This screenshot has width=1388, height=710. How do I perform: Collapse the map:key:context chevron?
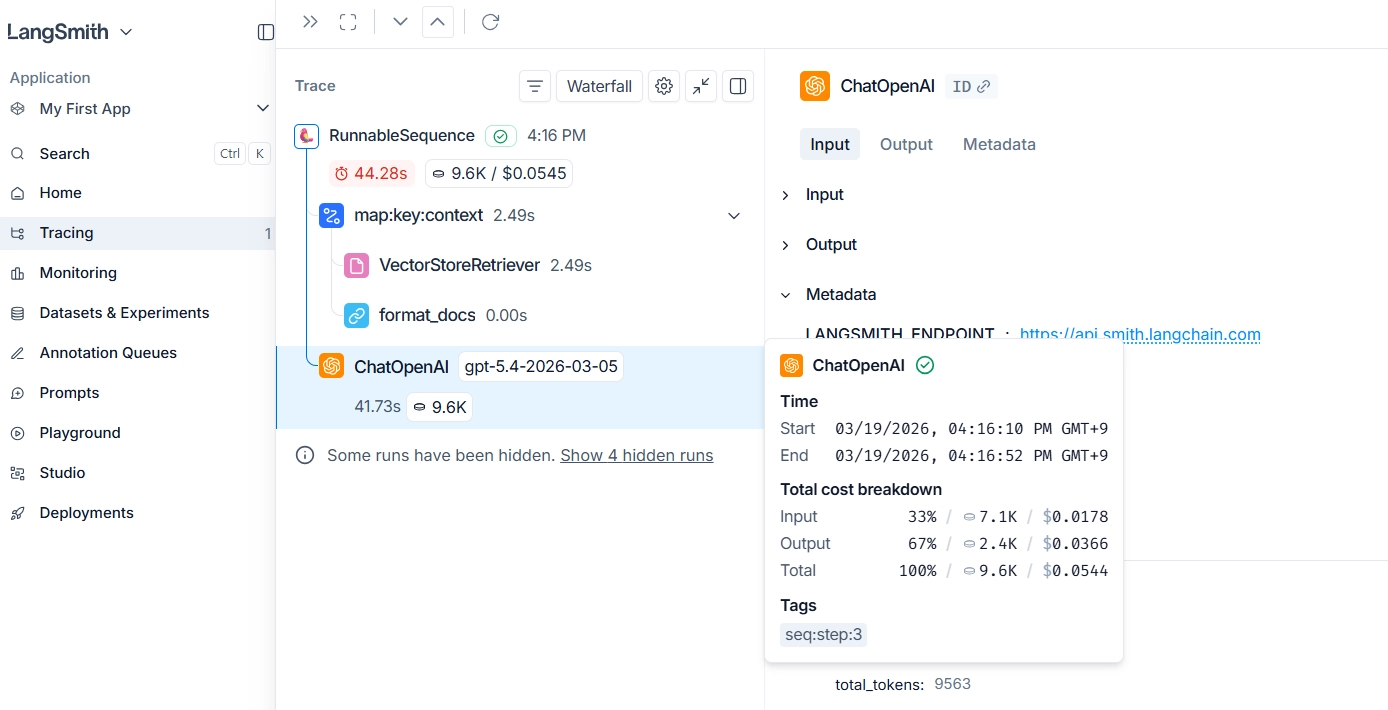pyautogui.click(x=734, y=216)
